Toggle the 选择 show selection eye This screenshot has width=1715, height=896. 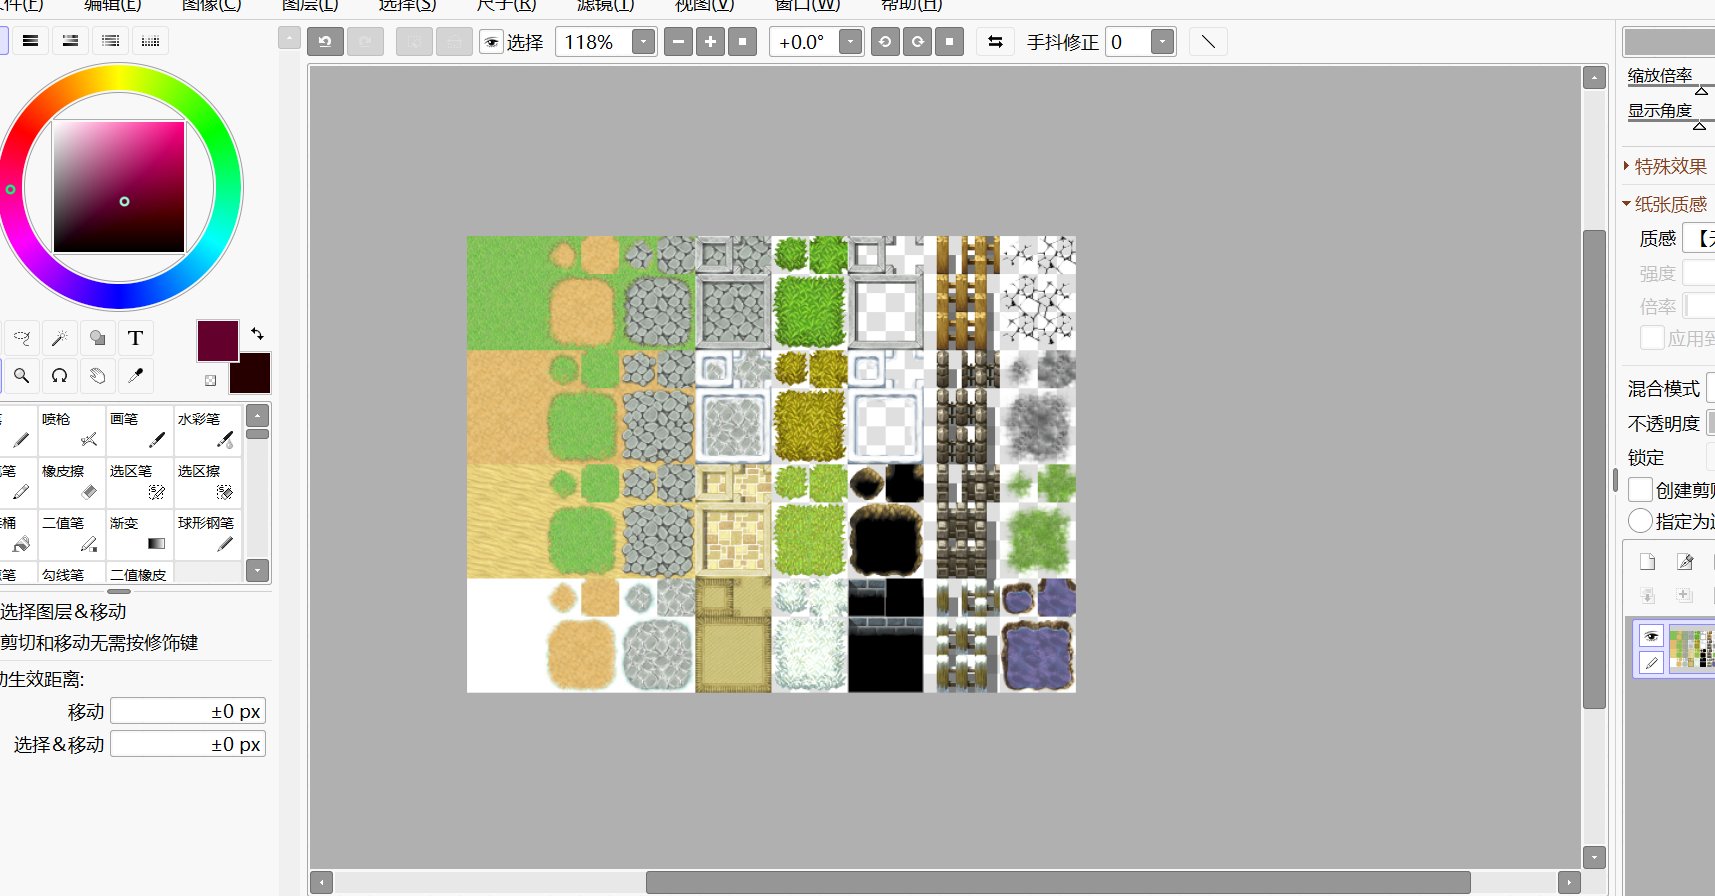tap(491, 42)
